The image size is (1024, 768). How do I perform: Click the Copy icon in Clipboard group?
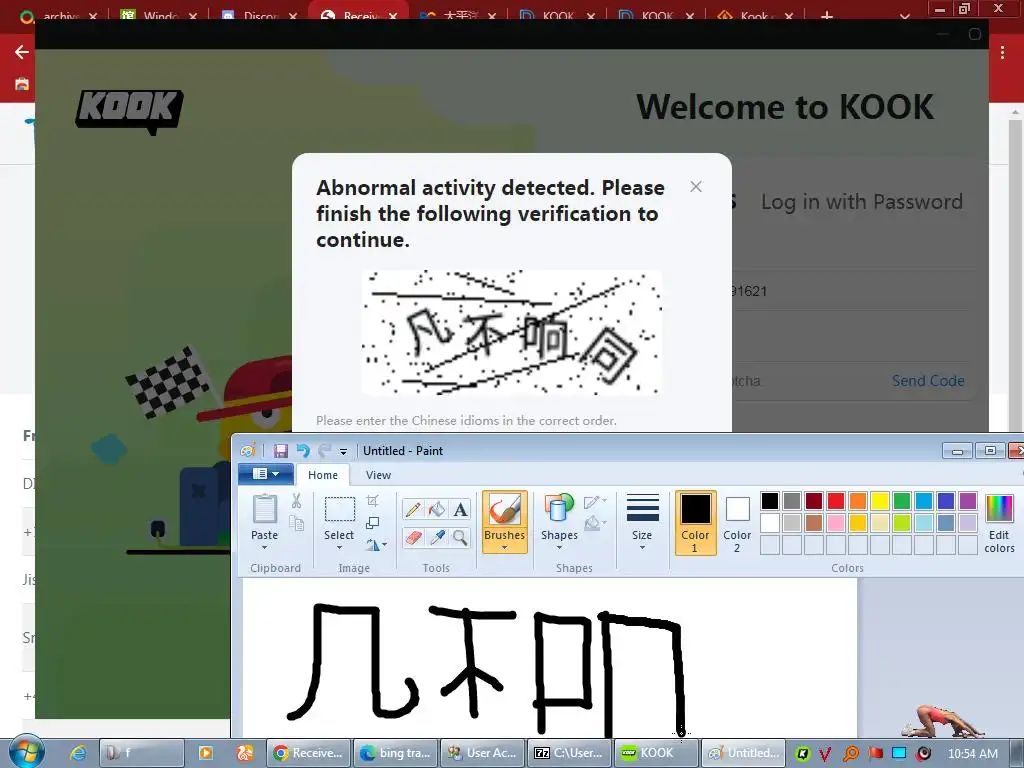(296, 524)
